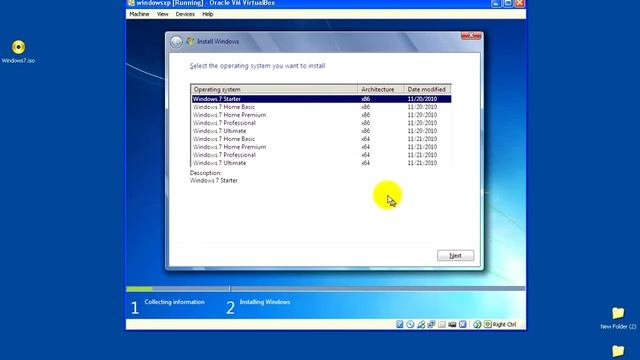Open the Devices menu

(185, 14)
